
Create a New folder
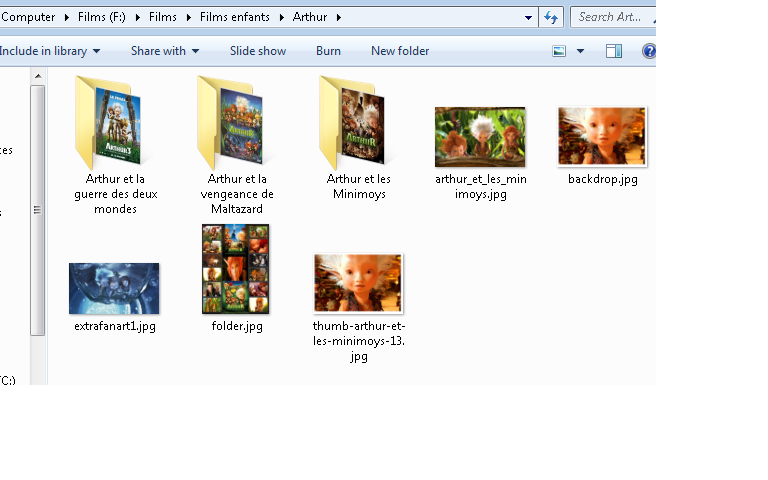(x=400, y=51)
